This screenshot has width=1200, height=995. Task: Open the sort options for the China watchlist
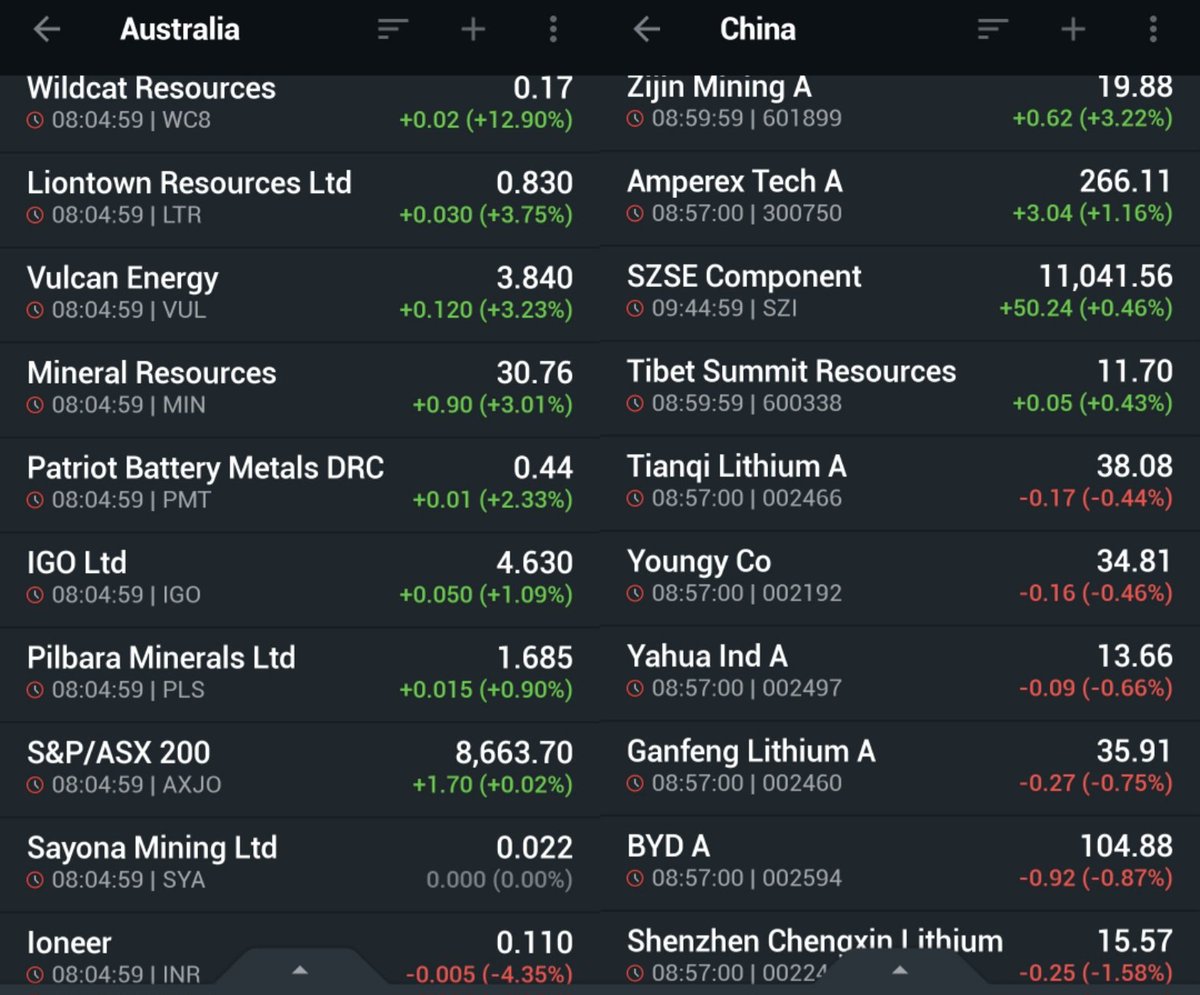[991, 29]
